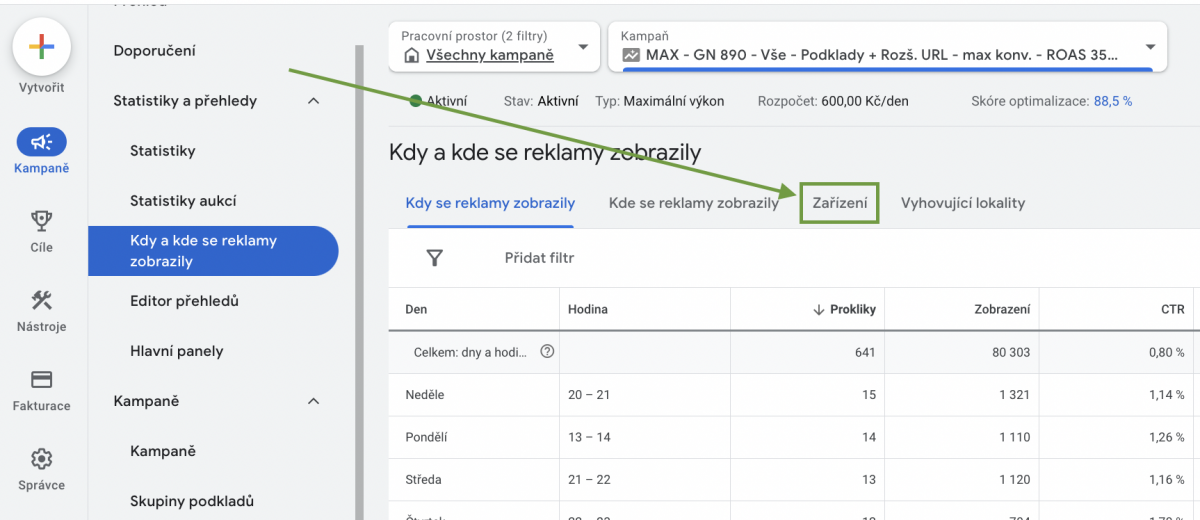Screen dimensions: 1200x520
Task: Open Správce gear icon
Action: click(41, 459)
